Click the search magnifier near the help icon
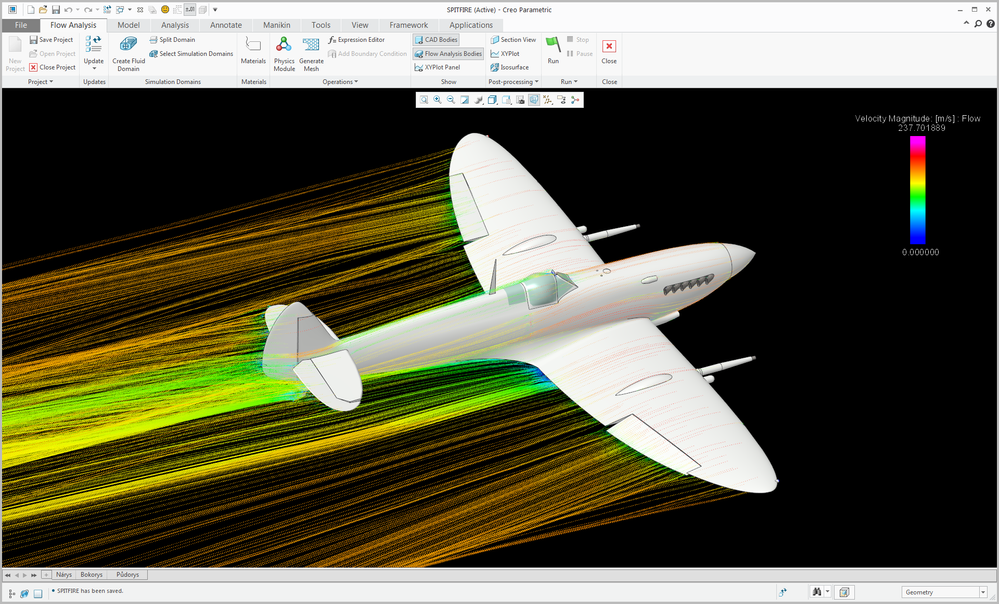Screen dimensions: 999x604 pos(978,24)
